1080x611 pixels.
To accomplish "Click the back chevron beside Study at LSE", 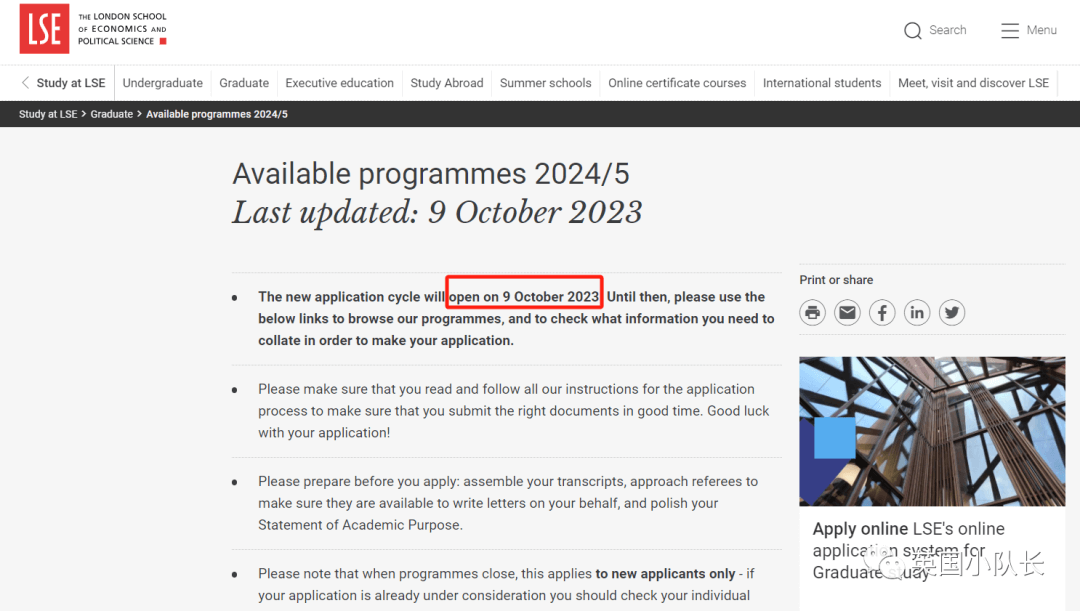I will coord(25,83).
